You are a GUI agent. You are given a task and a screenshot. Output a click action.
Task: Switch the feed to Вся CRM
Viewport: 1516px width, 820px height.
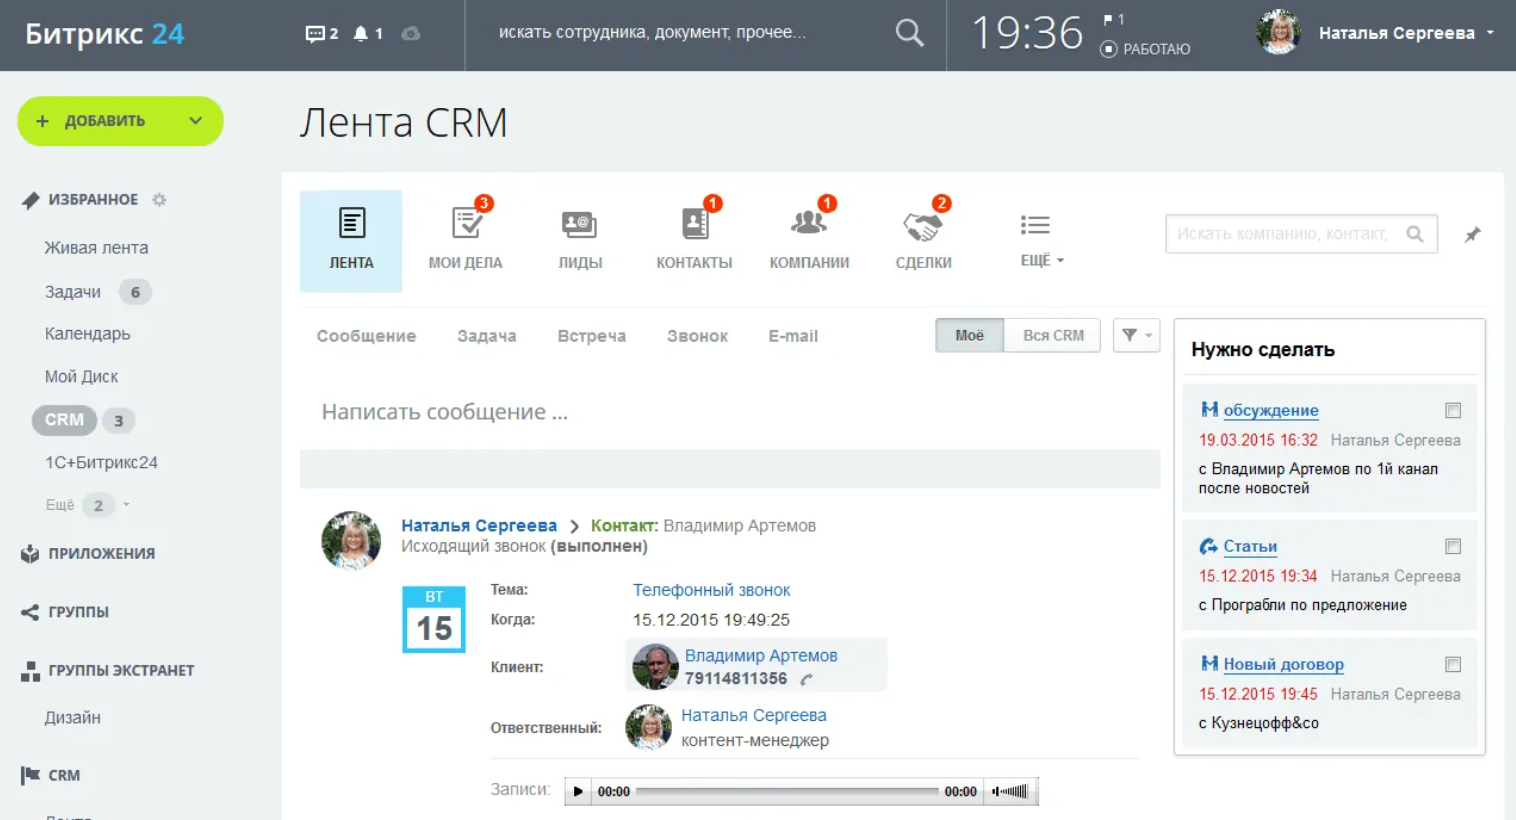pyautogui.click(x=1053, y=336)
